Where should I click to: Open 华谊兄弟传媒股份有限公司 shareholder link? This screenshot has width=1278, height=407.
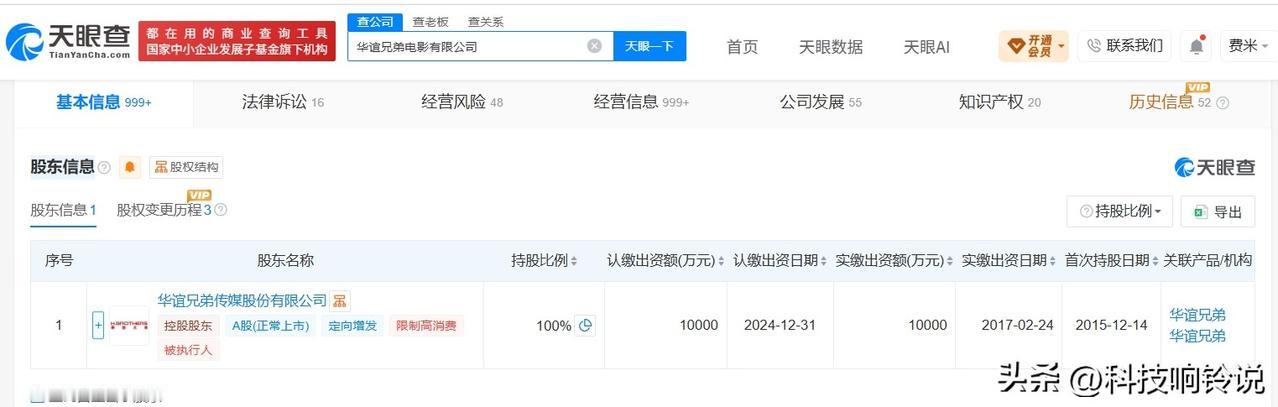pyautogui.click(x=242, y=300)
